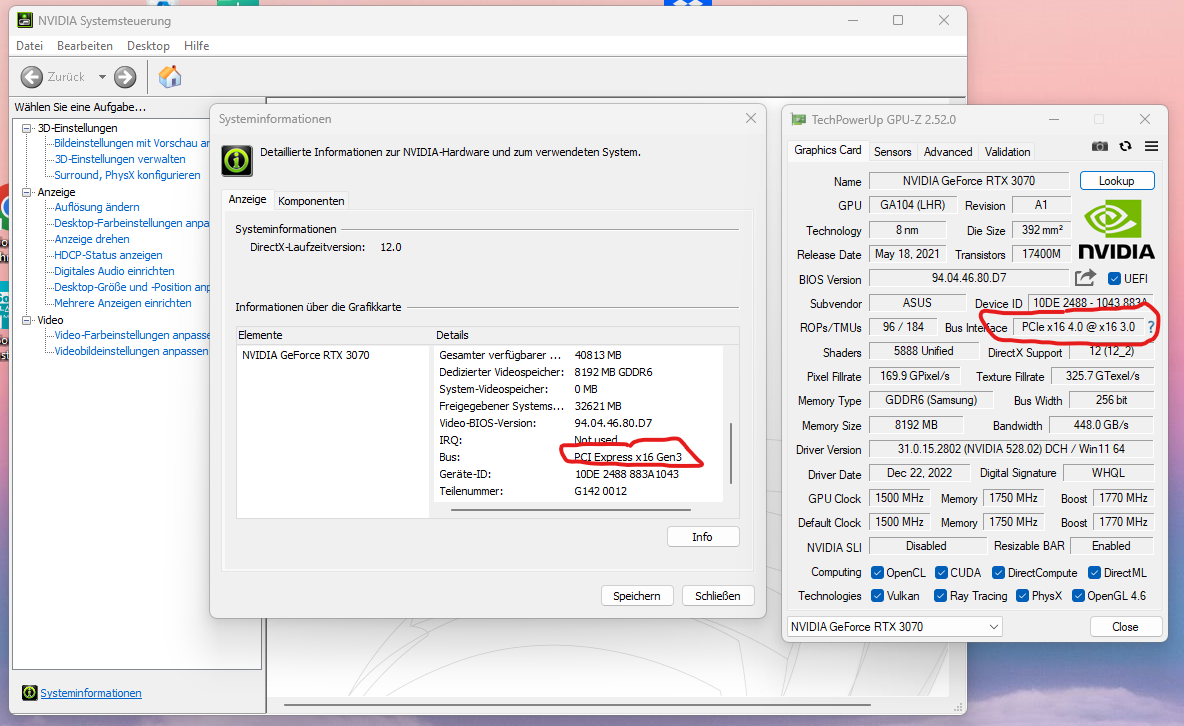Screen dimensions: 1184x726
Task: Click the details list vertical scrollbar
Action: tap(730, 453)
